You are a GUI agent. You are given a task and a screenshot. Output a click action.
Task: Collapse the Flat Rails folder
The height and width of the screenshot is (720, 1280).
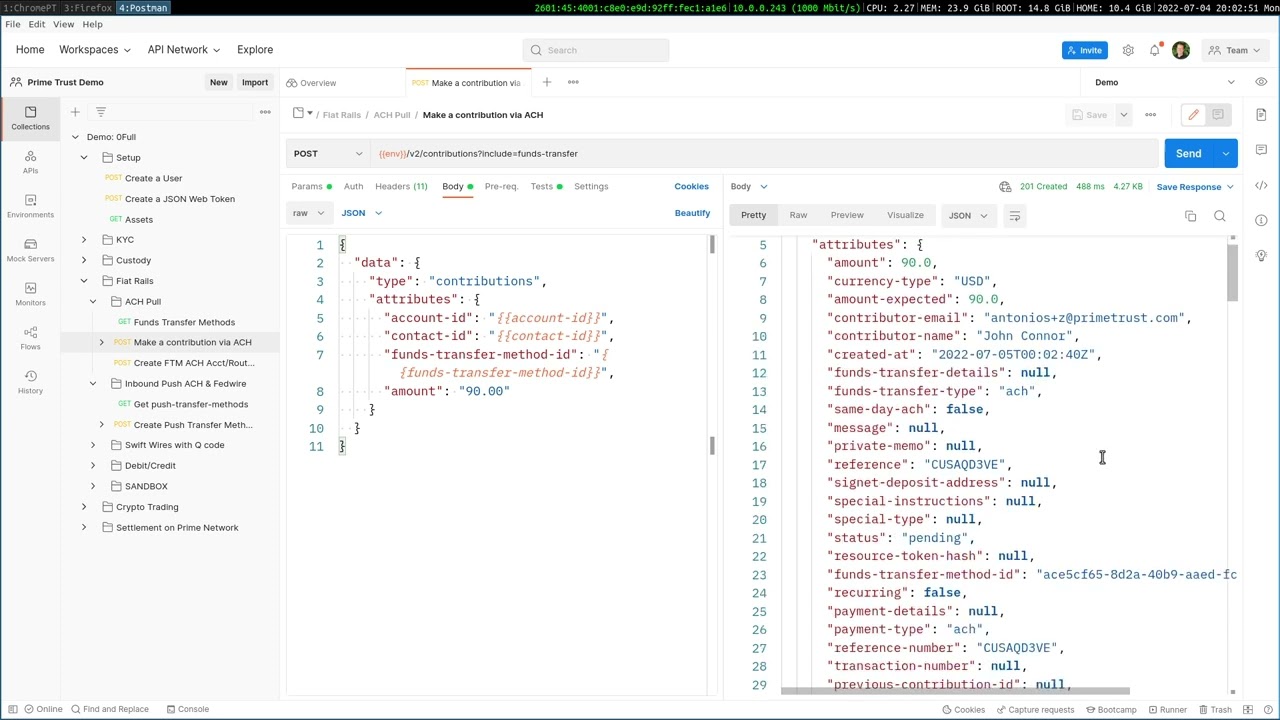click(x=84, y=281)
